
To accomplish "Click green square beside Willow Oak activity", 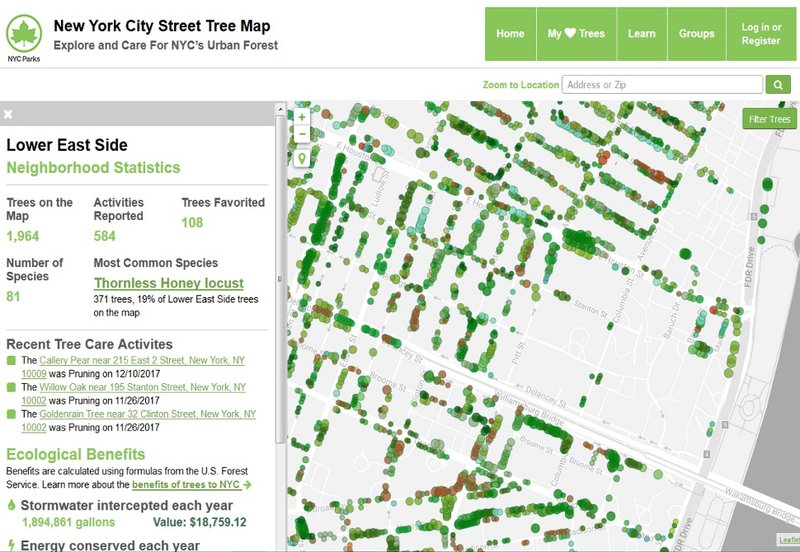I will [11, 387].
